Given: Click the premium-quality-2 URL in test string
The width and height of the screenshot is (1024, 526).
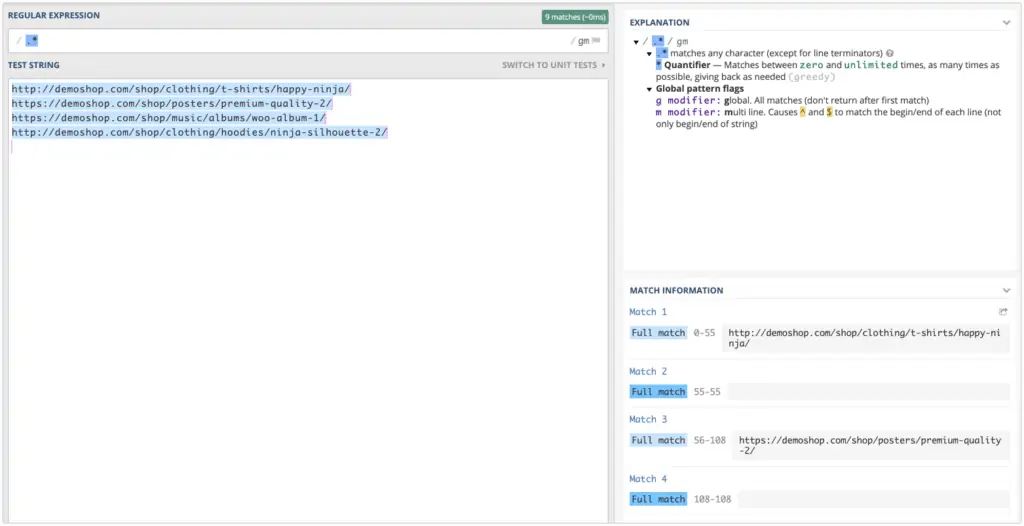Looking at the screenshot, I should [172, 104].
